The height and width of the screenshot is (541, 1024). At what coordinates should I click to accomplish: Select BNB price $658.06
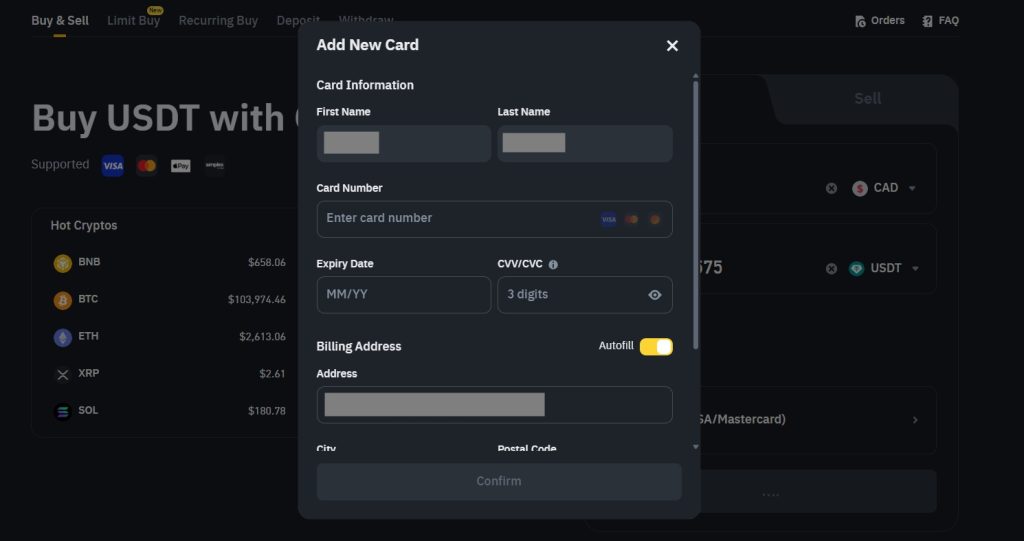tap(266, 263)
